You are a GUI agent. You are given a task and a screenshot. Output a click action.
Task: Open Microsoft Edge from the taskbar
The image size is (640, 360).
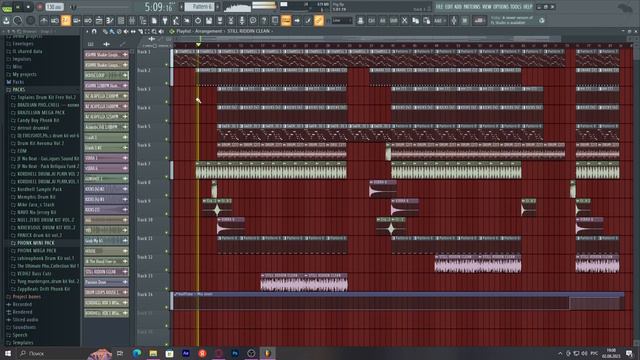coord(137,353)
